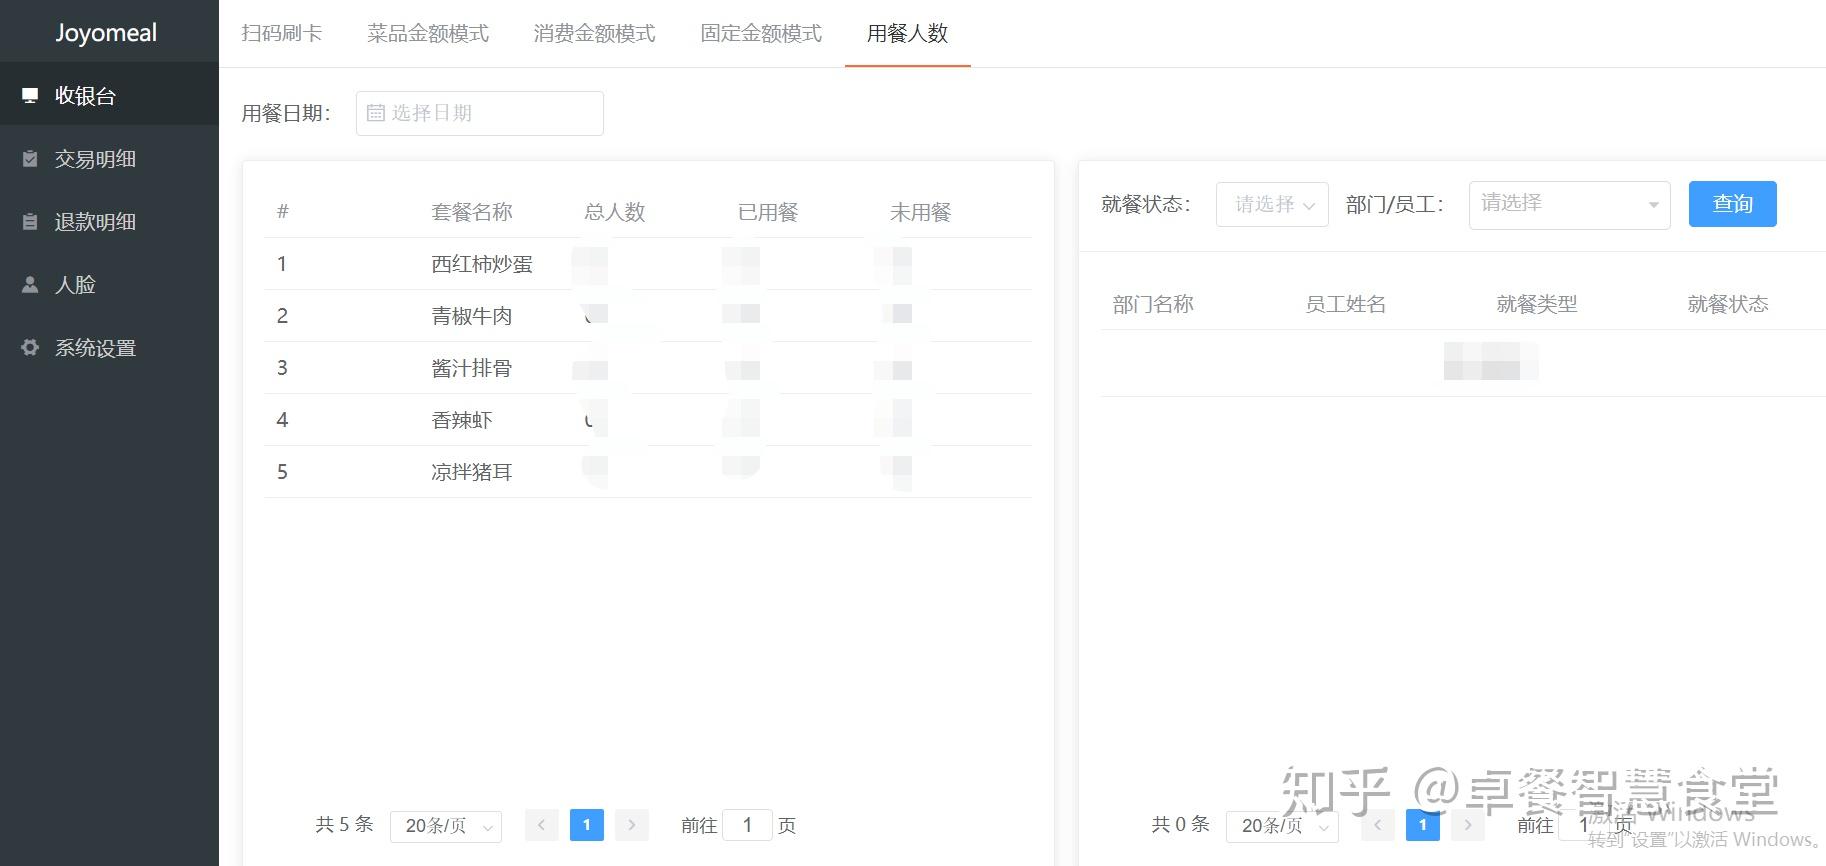Click the 未用餐 column header
This screenshot has height=866, width=1826.
(921, 212)
